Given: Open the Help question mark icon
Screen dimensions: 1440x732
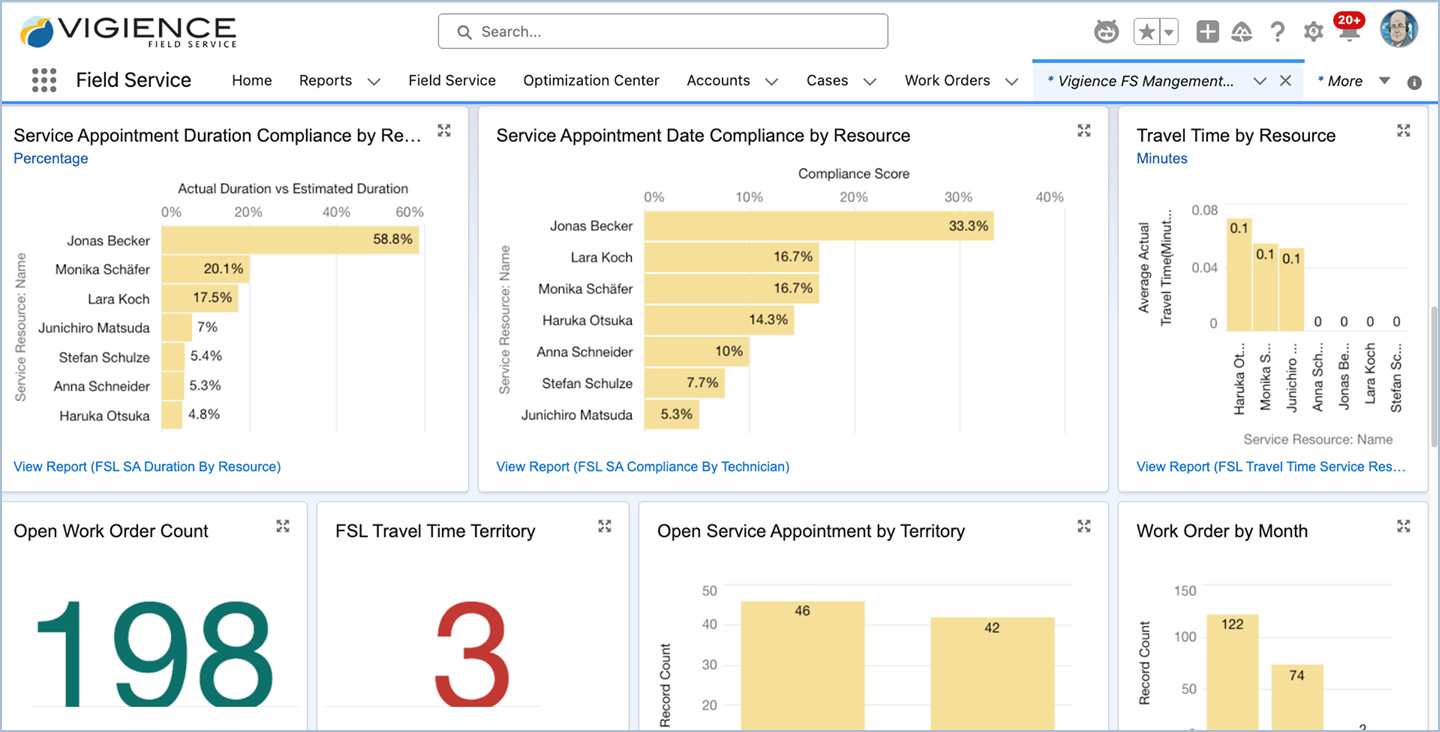Looking at the screenshot, I should click(1277, 32).
